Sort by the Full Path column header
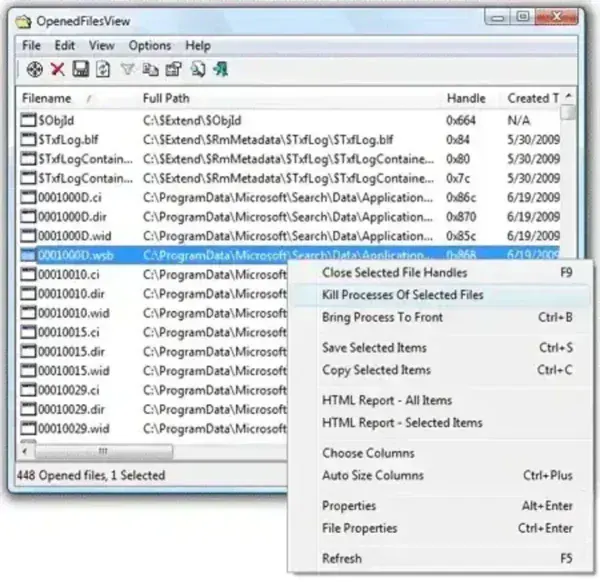The width and height of the screenshot is (600, 582). tap(290, 98)
